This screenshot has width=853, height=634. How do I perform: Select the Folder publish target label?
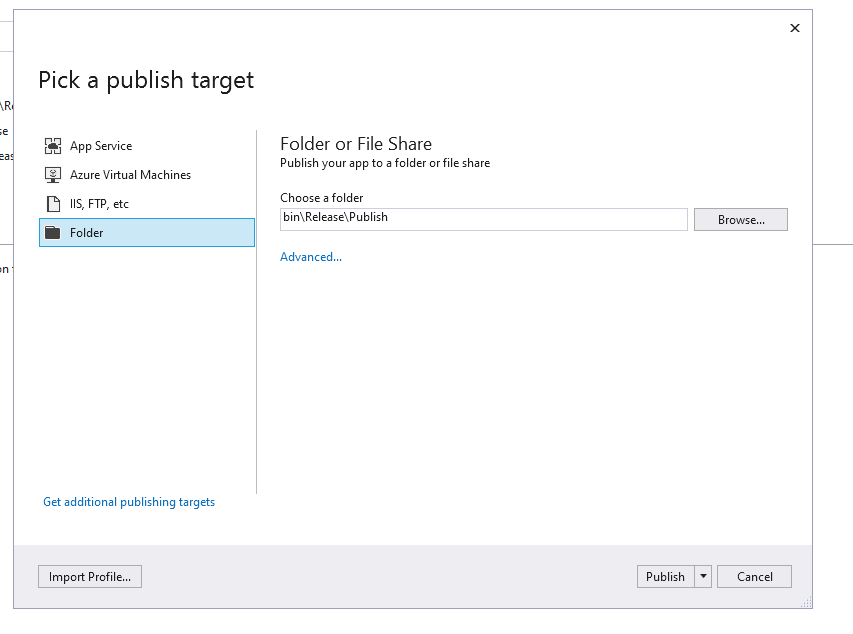[87, 233]
